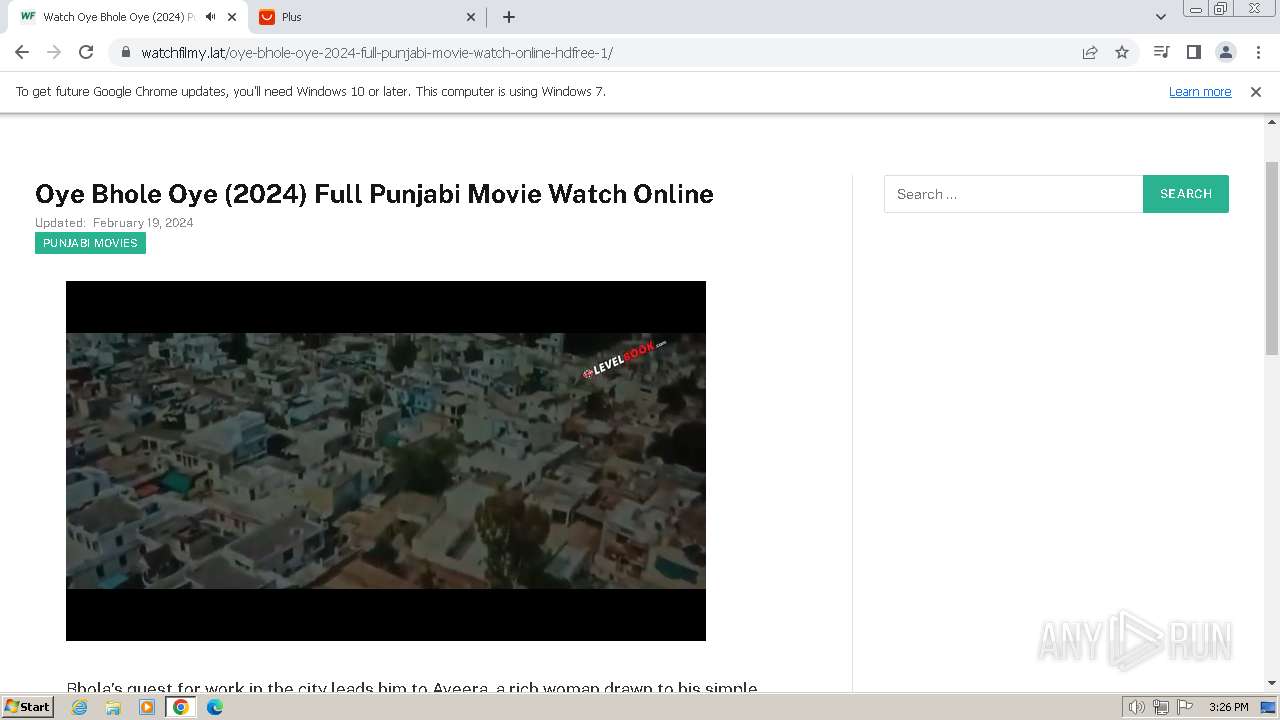
Task: Click the forward navigation arrow
Action: point(54,52)
